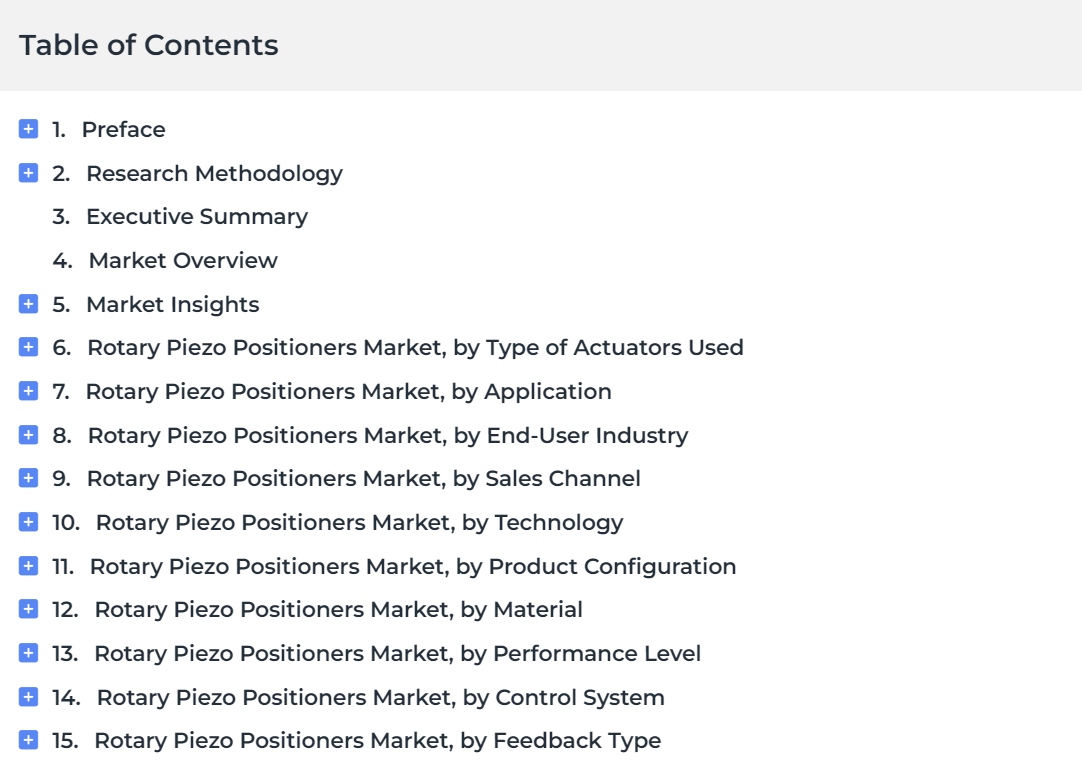Click plus icon beside Performance Level section

(28, 653)
